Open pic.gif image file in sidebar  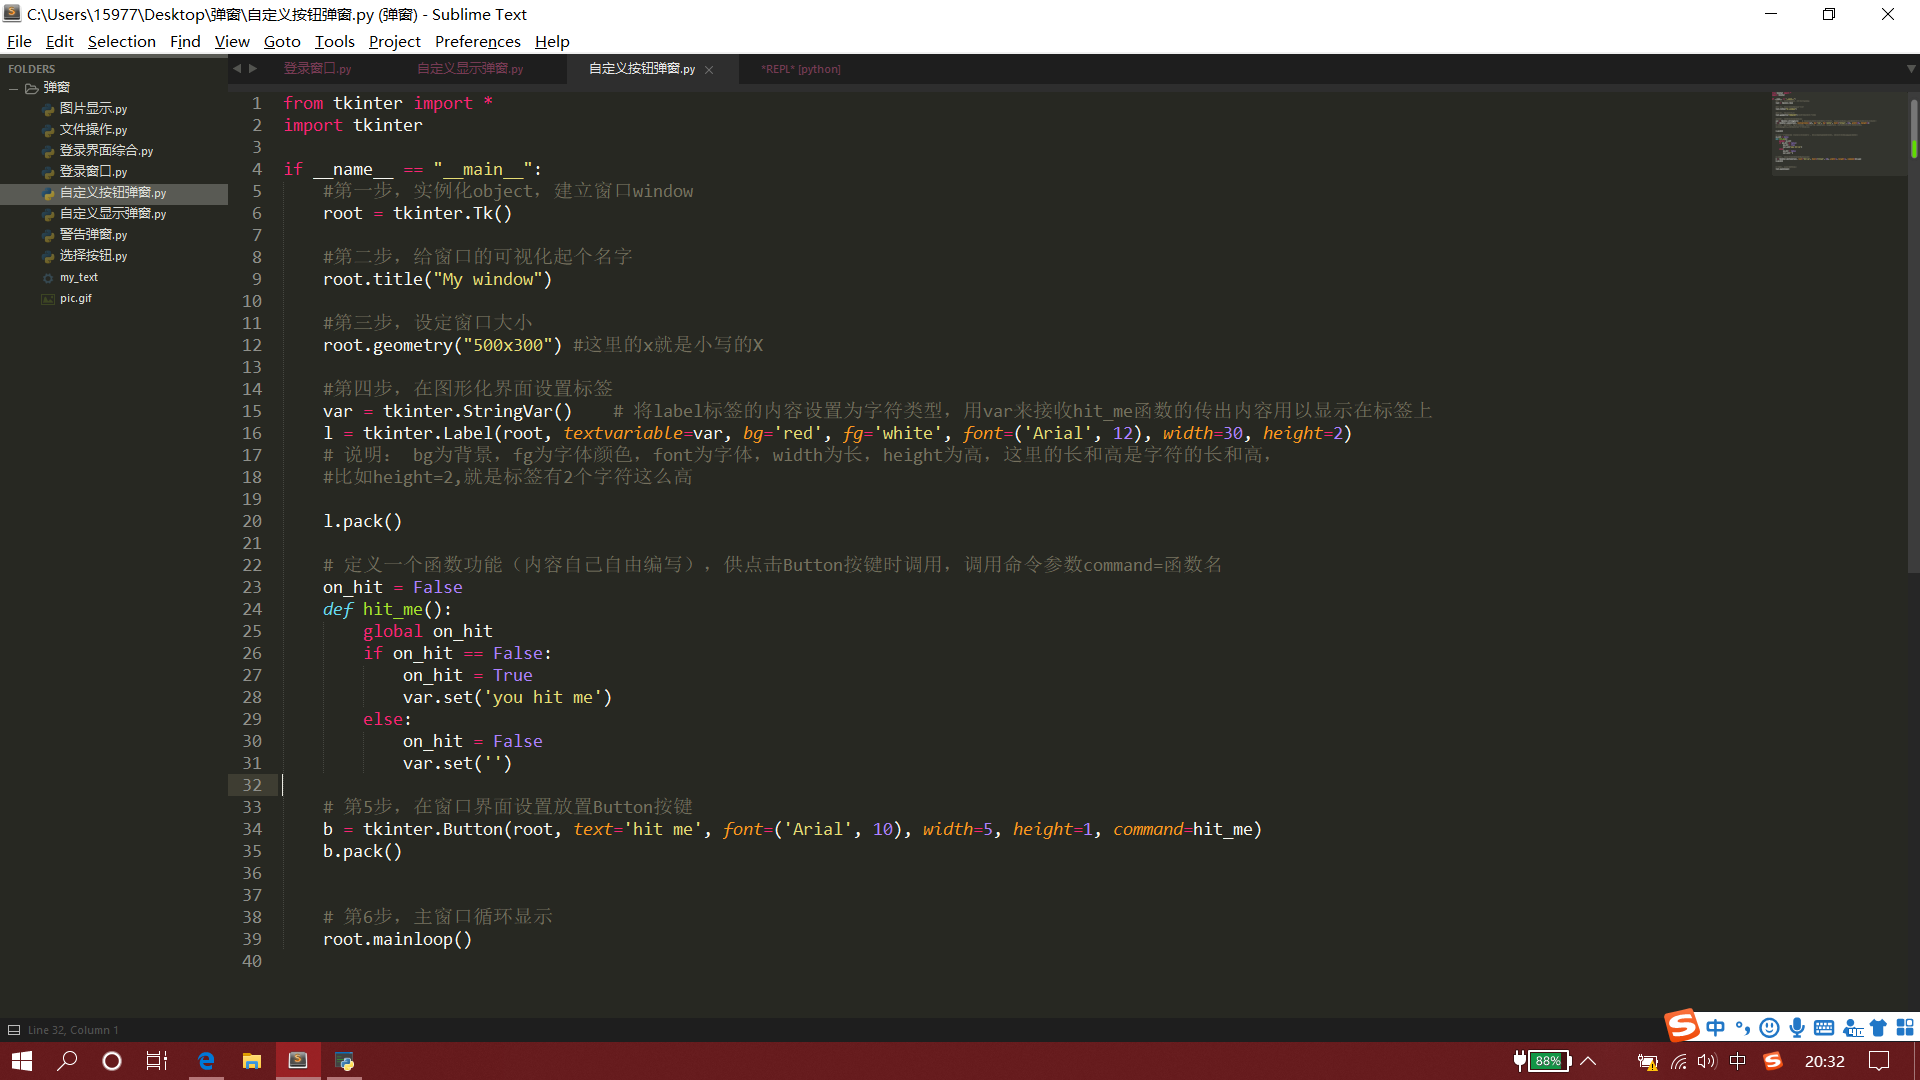76,298
